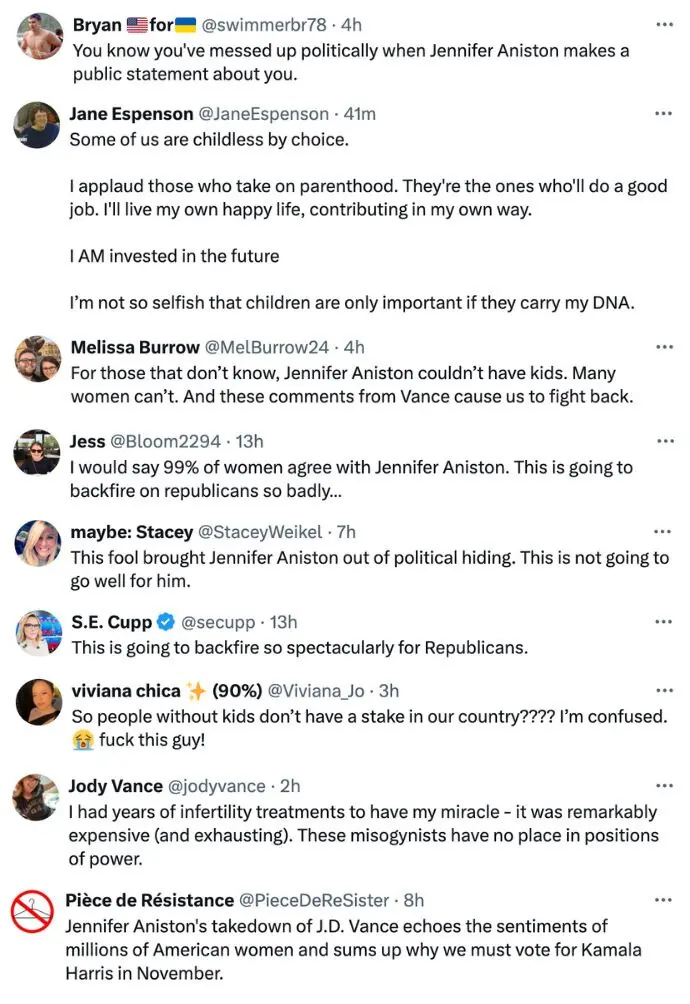Expand the options menu for maybe: Stacey's tweet
Screen dimensions: 690x1004
tap(664, 532)
